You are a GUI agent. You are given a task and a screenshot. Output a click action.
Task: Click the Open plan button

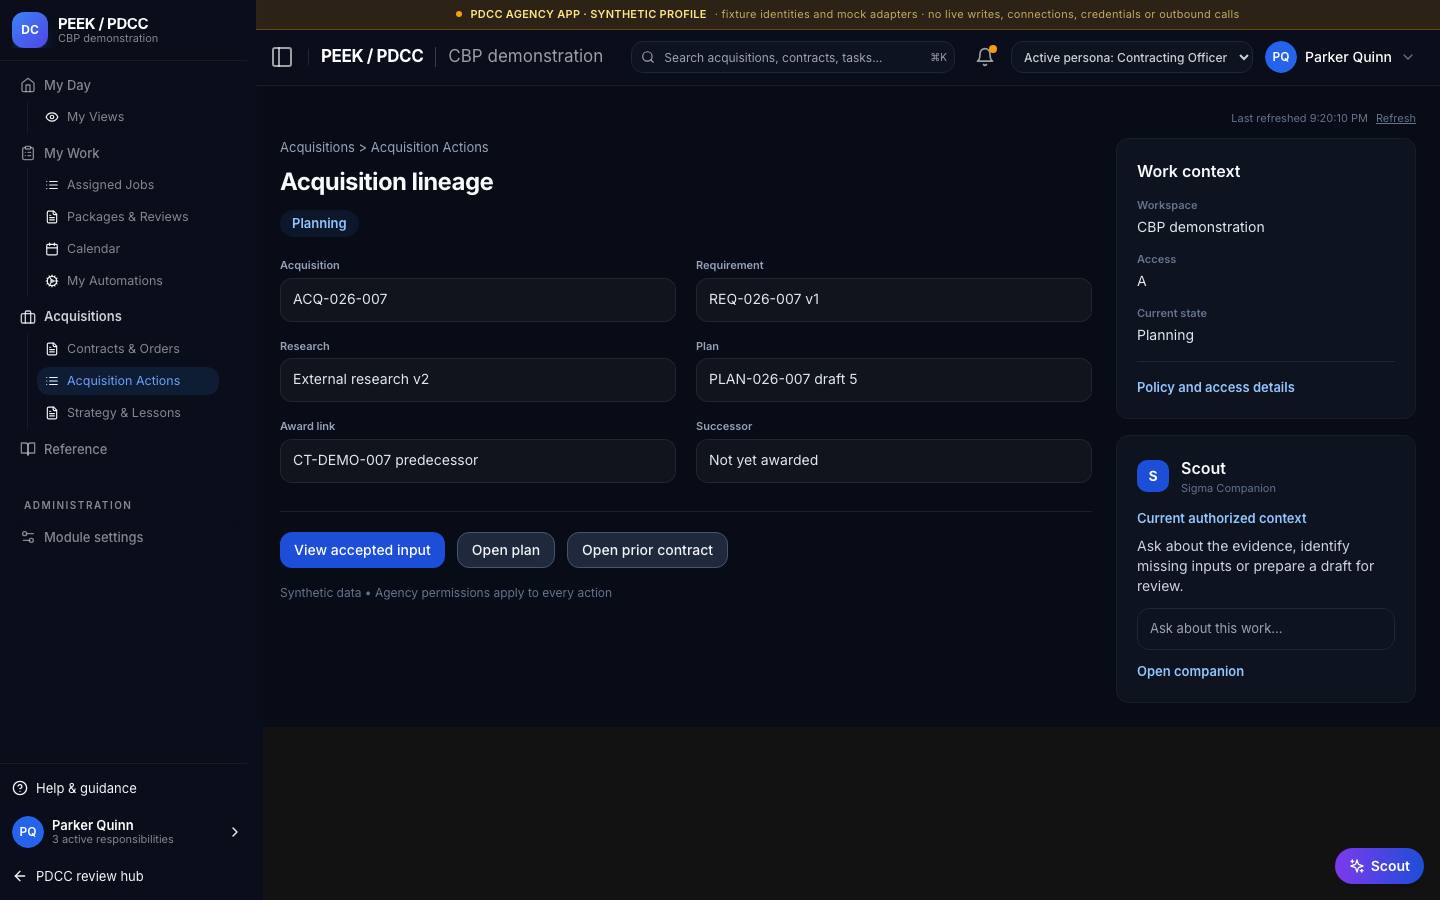coord(506,550)
